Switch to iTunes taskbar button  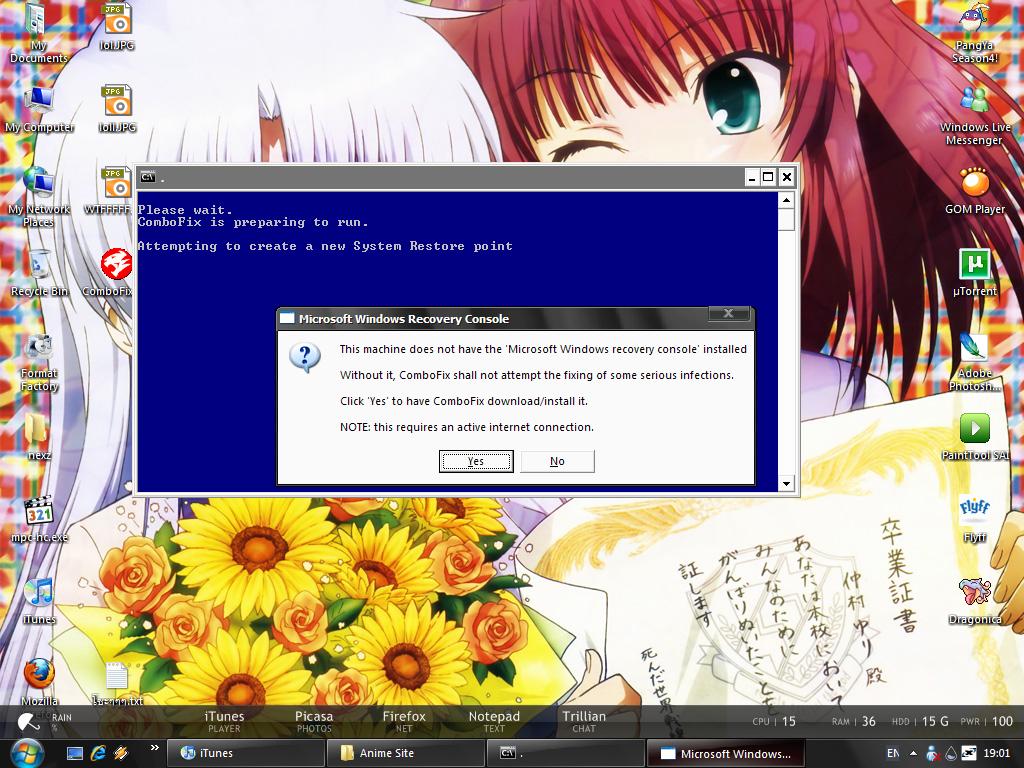244,753
